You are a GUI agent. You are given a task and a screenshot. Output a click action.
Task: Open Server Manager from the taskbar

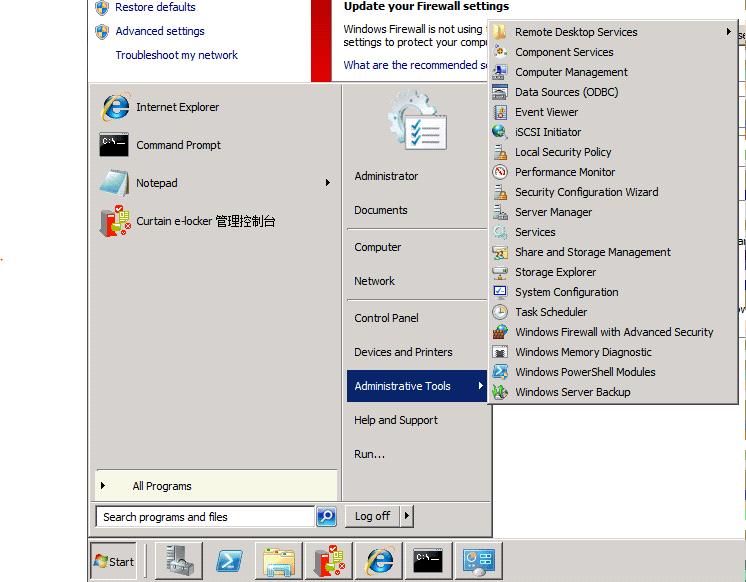tap(179, 561)
